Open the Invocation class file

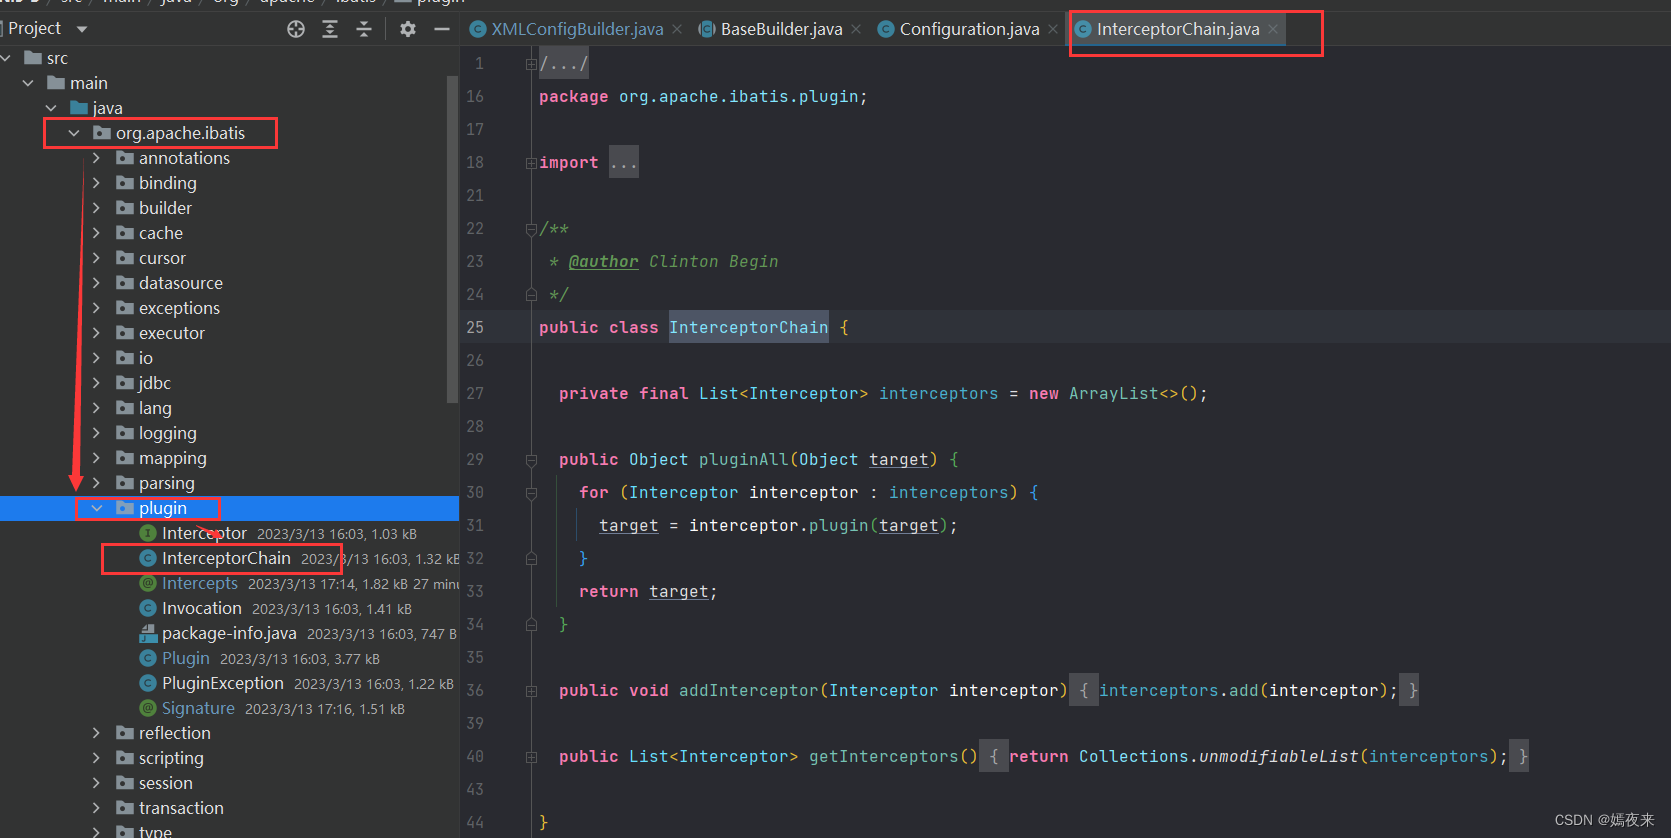(x=202, y=608)
